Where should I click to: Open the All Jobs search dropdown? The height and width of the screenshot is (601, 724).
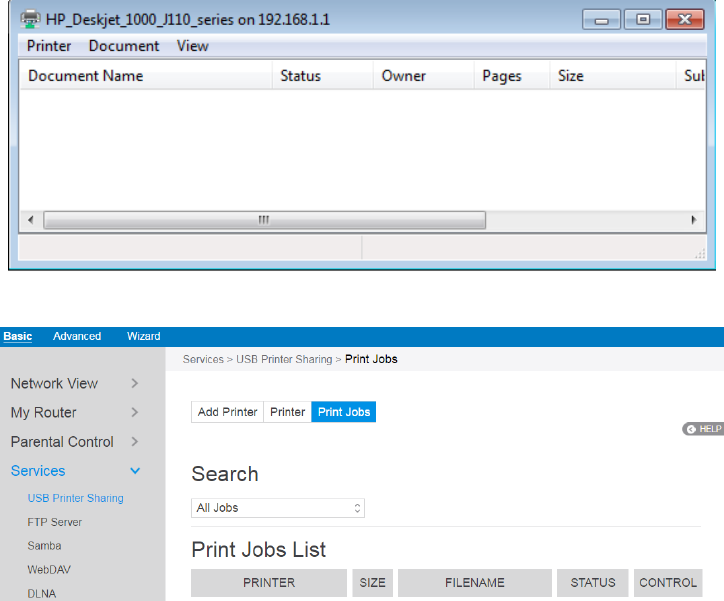pos(278,508)
